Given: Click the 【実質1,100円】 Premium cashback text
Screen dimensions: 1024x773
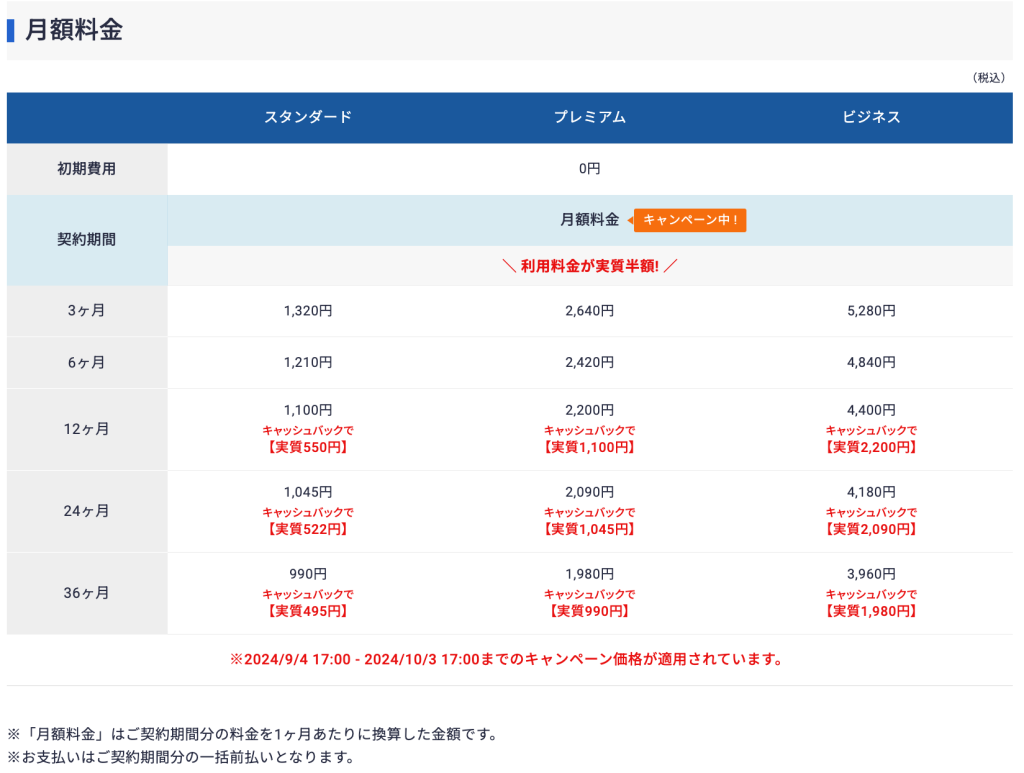Looking at the screenshot, I should (590, 446).
